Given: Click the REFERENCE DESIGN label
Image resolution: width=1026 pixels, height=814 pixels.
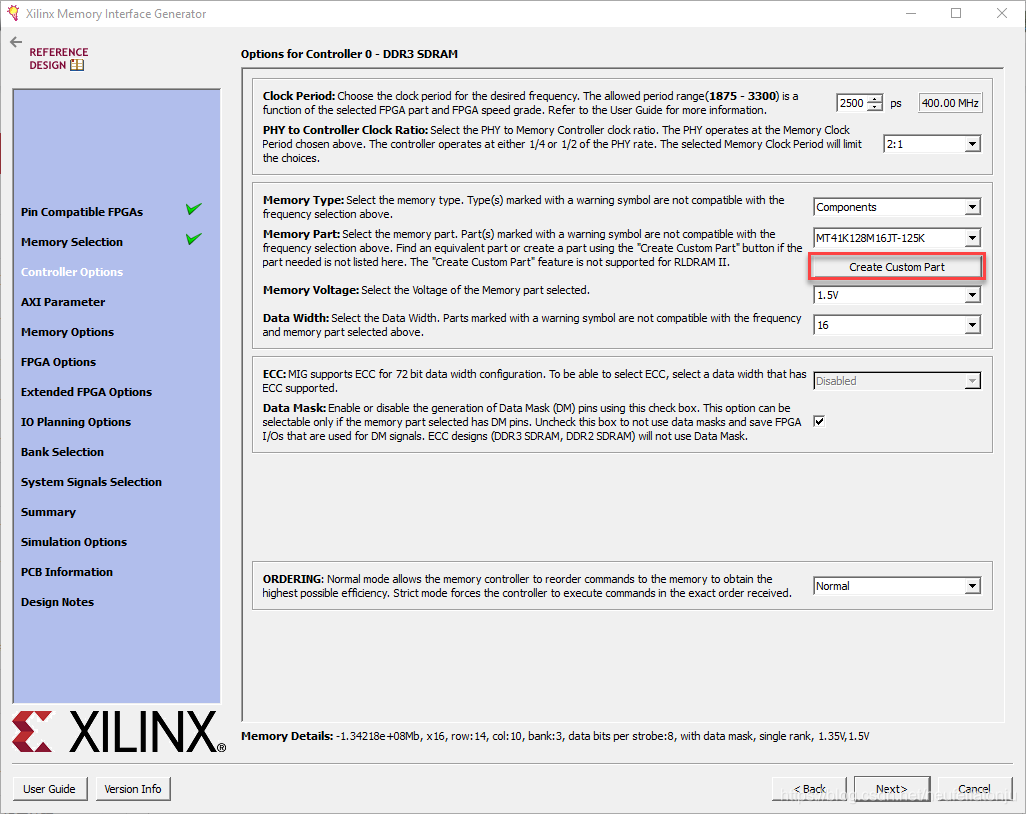Looking at the screenshot, I should tap(58, 58).
